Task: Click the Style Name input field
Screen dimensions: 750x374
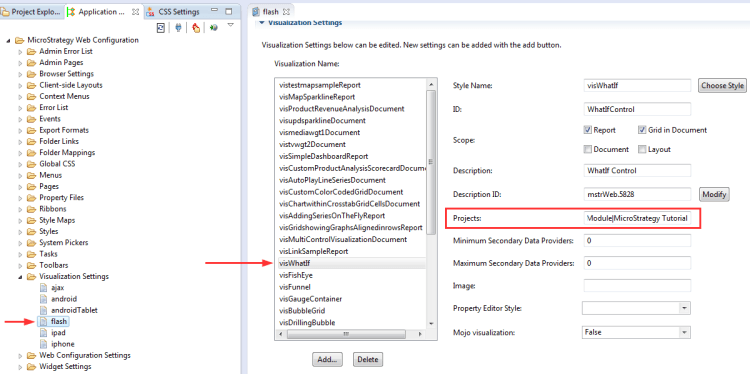Action: [x=637, y=86]
